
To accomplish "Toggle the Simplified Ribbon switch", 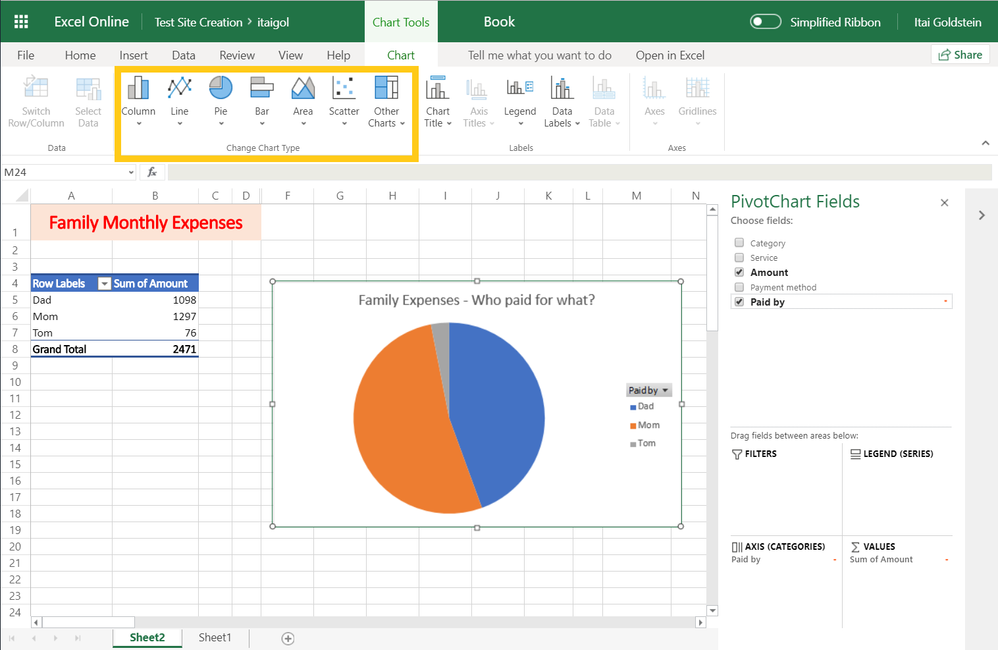I will (x=765, y=22).
